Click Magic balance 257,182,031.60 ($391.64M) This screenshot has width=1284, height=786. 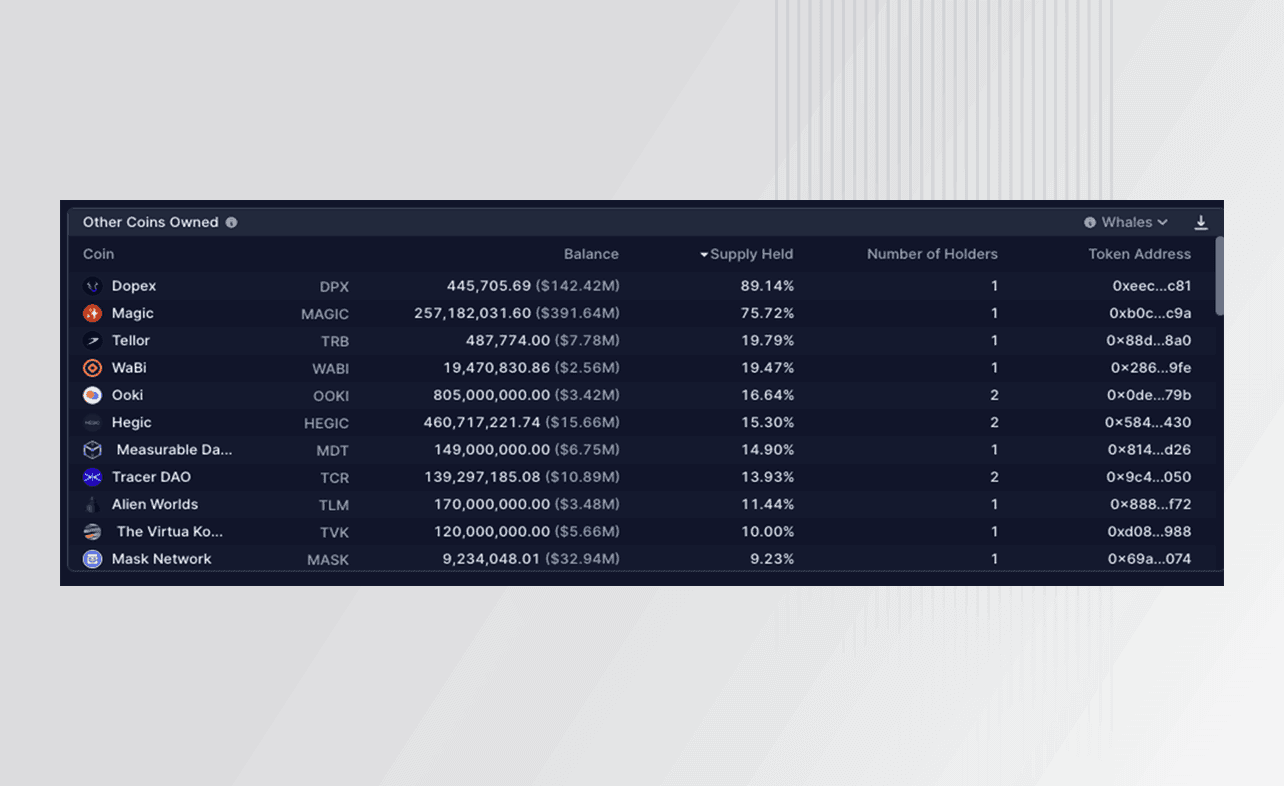pos(517,314)
